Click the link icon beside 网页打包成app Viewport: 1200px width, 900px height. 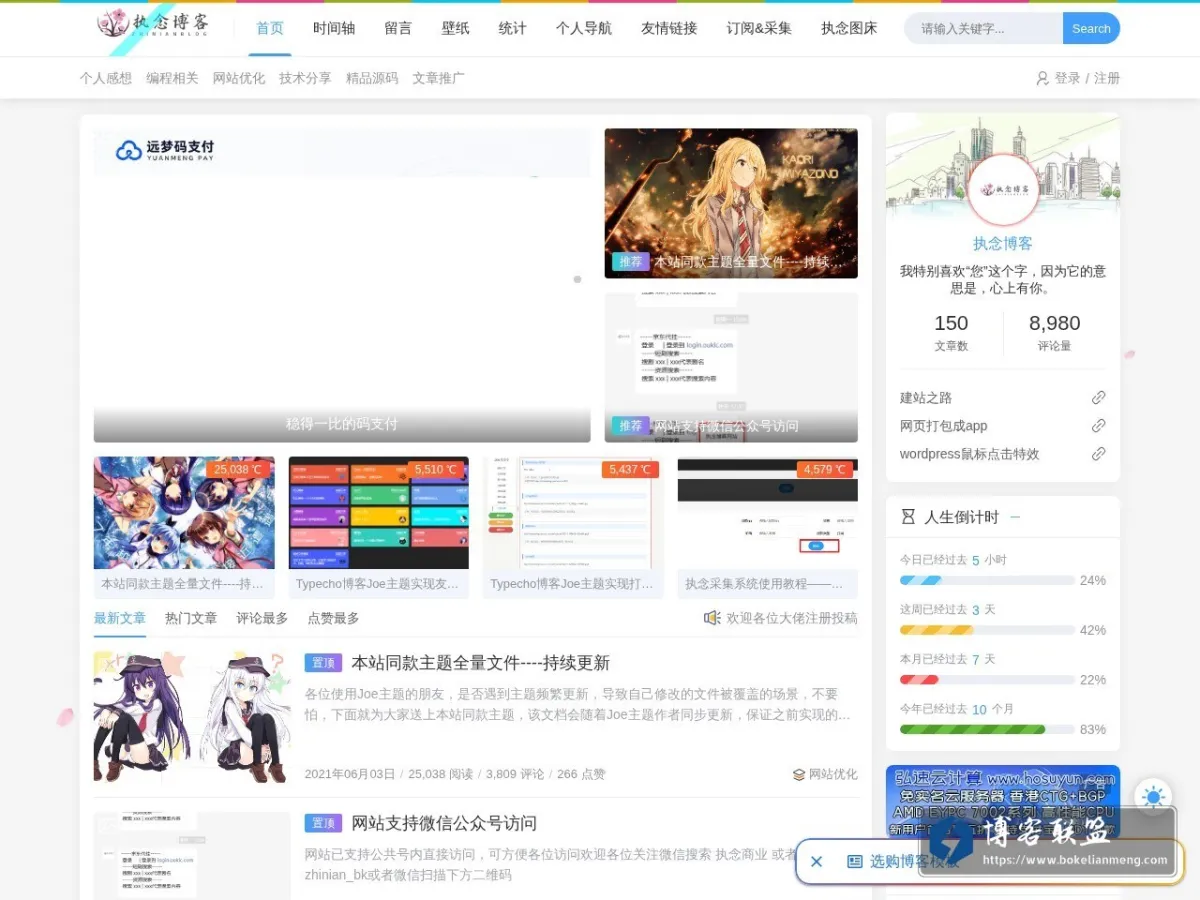[1098, 426]
